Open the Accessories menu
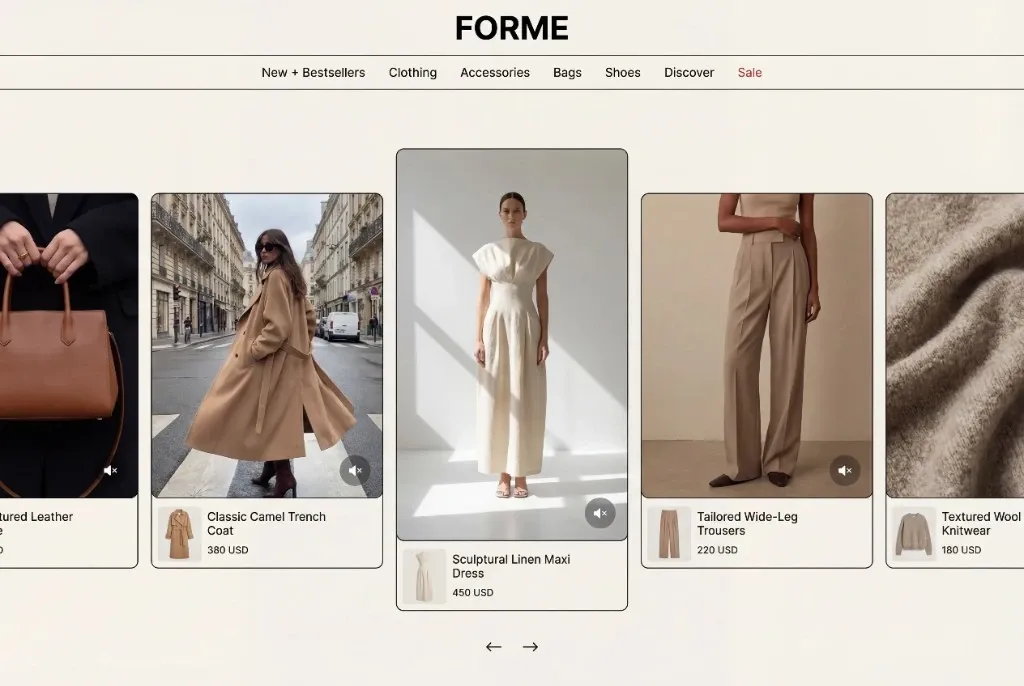This screenshot has height=686, width=1024. tap(495, 73)
